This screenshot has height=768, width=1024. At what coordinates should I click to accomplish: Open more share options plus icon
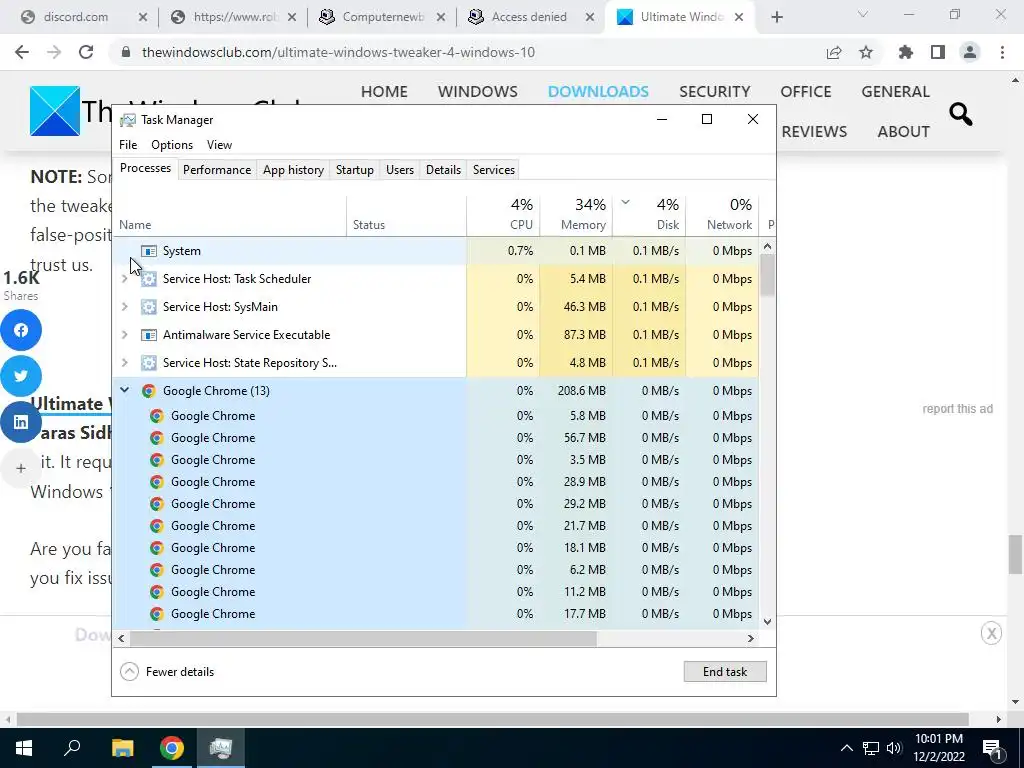(21, 468)
